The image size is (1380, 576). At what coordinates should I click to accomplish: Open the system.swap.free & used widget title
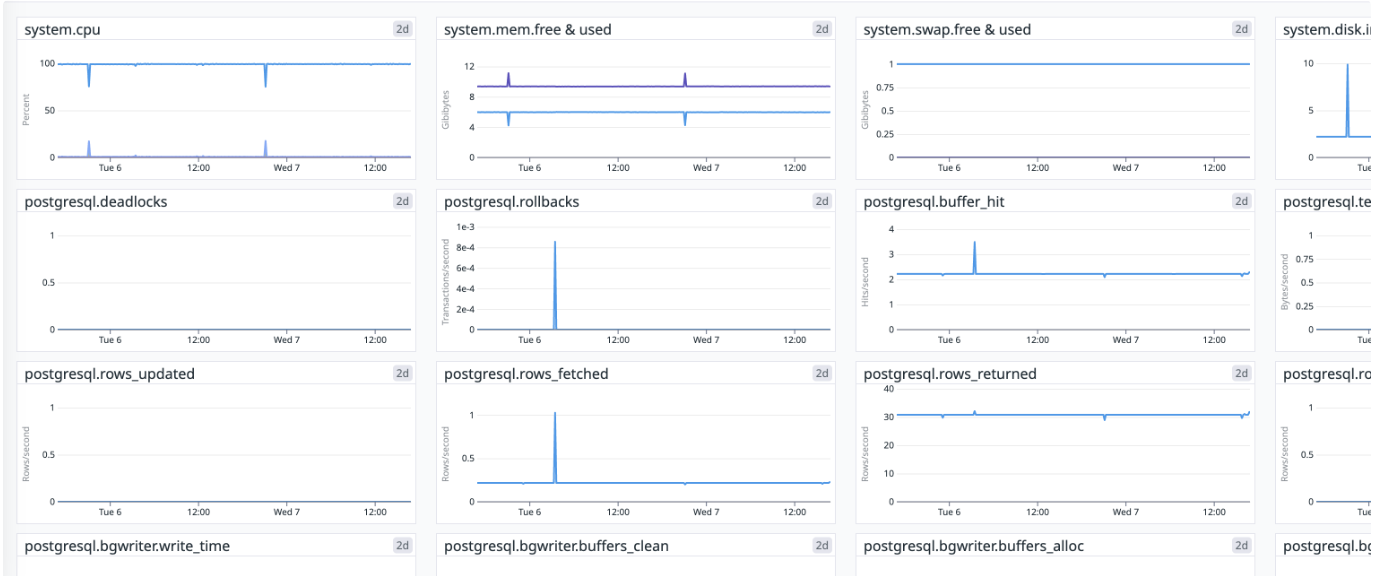946,30
